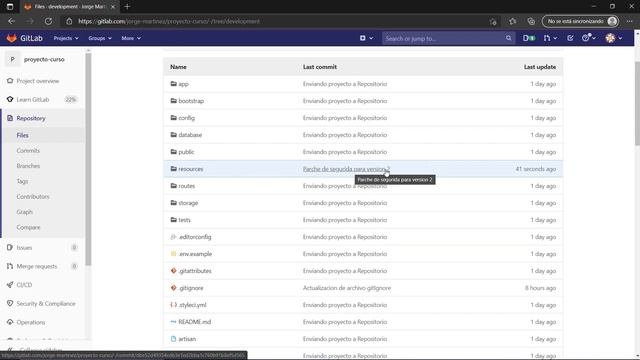Open the .styleci.yml file

(x=192, y=305)
